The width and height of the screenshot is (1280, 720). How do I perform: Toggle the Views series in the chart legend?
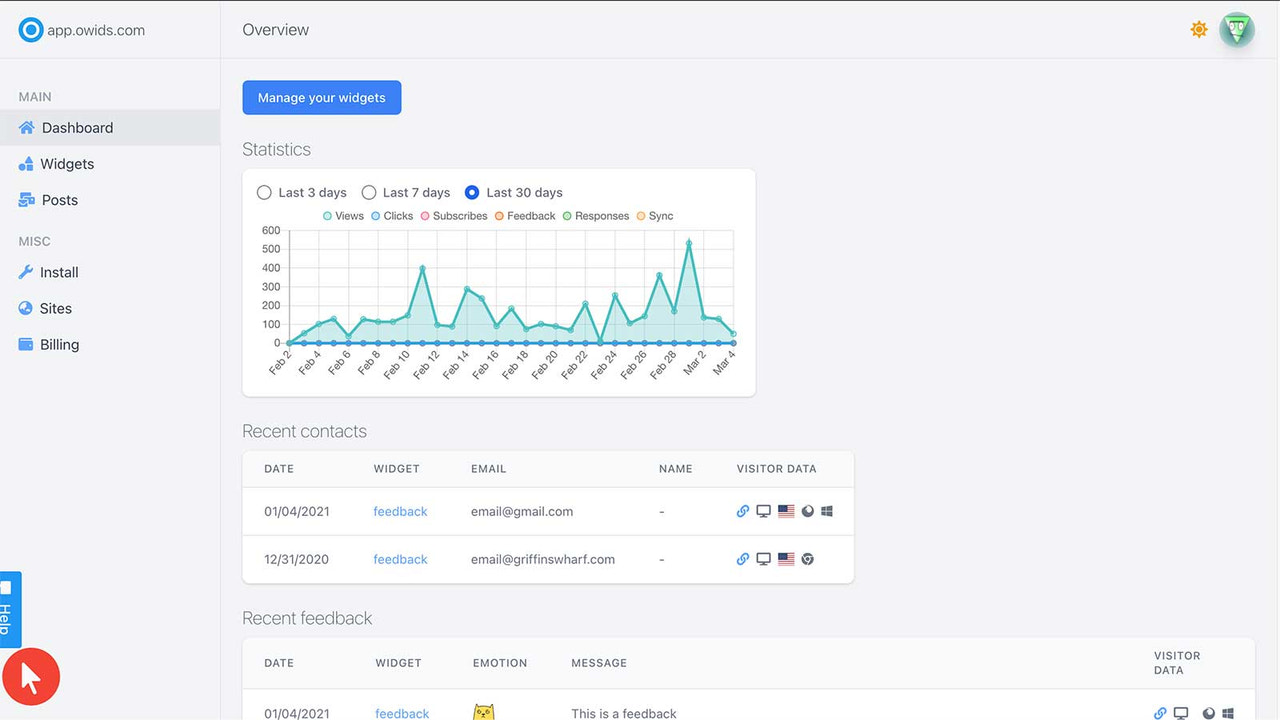coord(343,215)
